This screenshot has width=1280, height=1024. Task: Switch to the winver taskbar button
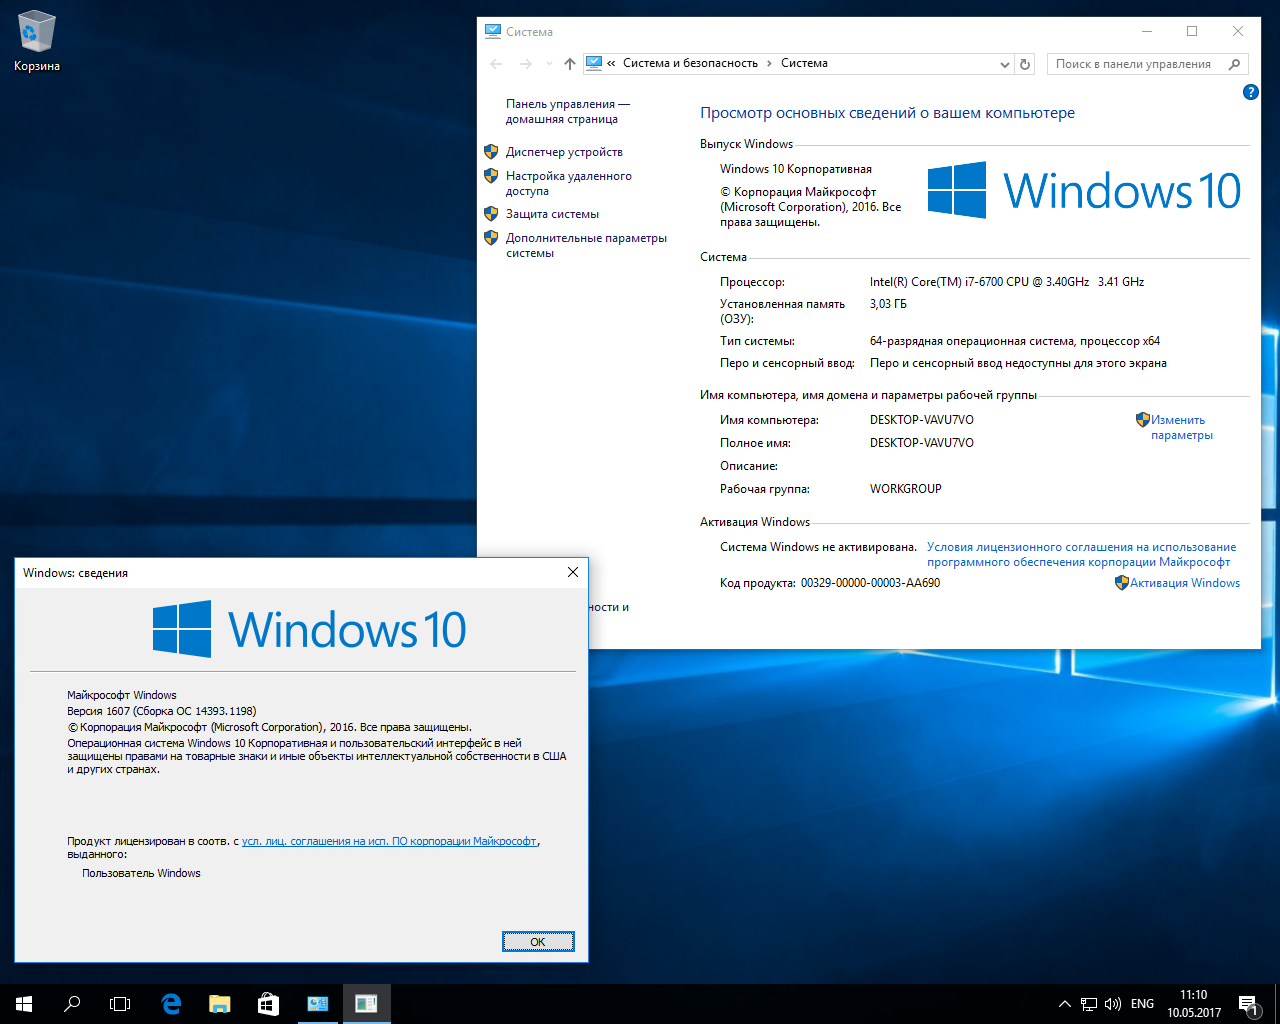[x=366, y=1004]
